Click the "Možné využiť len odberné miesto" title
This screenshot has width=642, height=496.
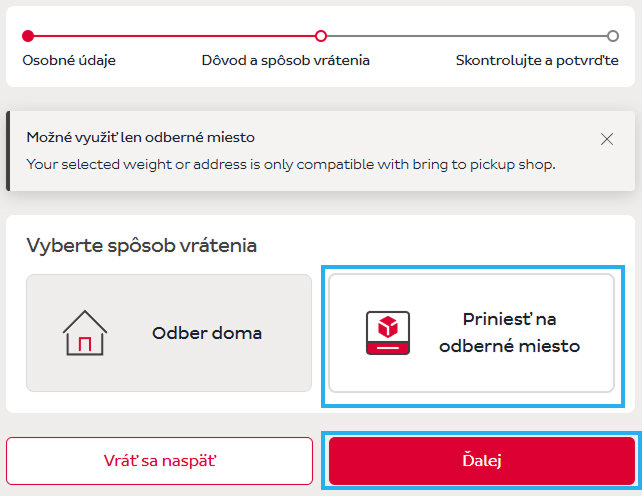(140, 137)
